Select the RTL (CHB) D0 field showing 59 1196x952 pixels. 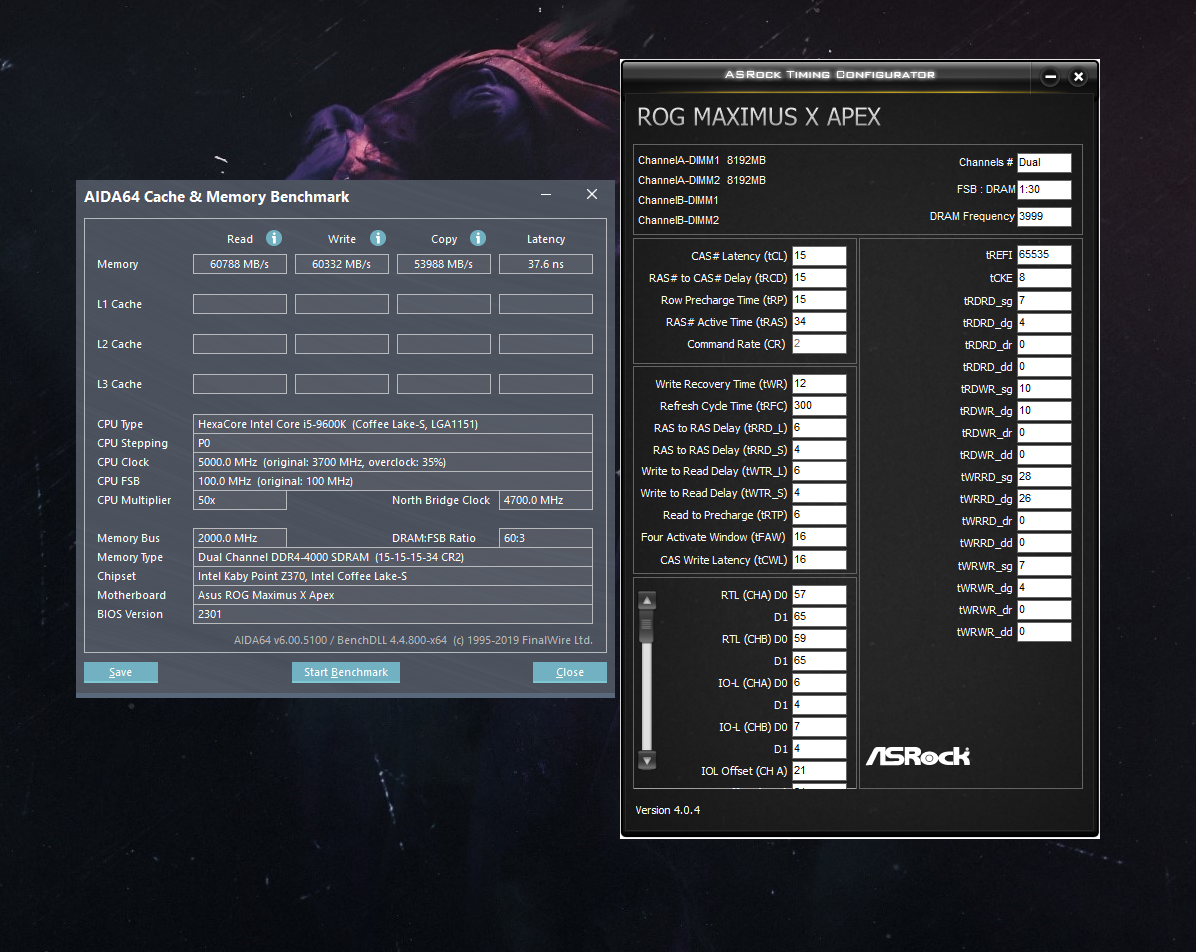[819, 638]
